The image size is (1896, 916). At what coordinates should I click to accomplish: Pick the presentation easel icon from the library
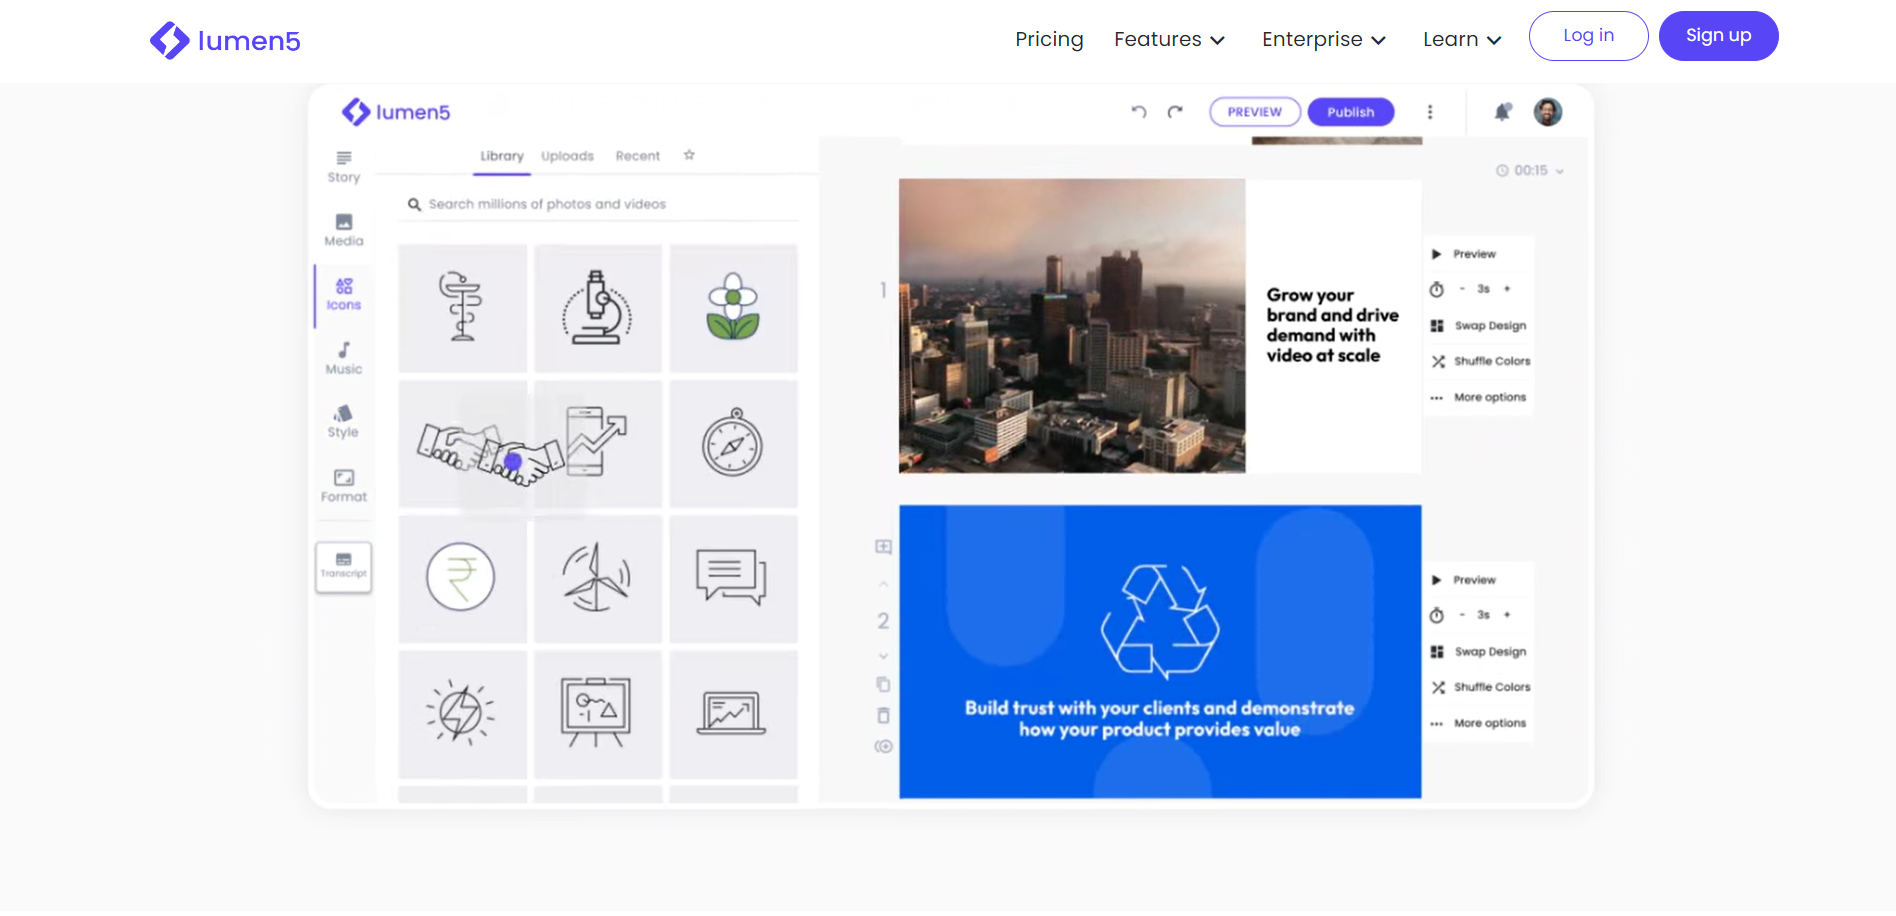point(598,714)
